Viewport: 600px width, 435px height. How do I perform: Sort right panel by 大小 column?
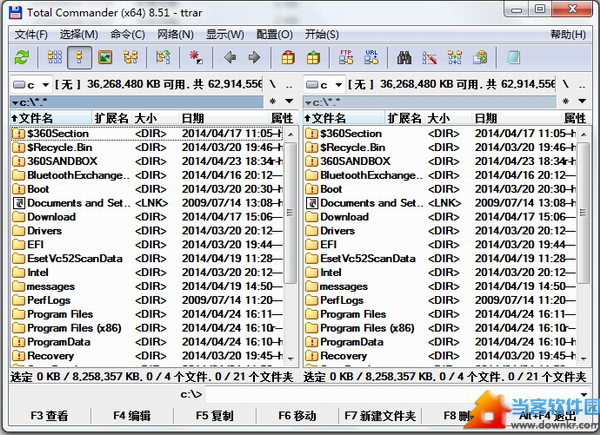448,118
